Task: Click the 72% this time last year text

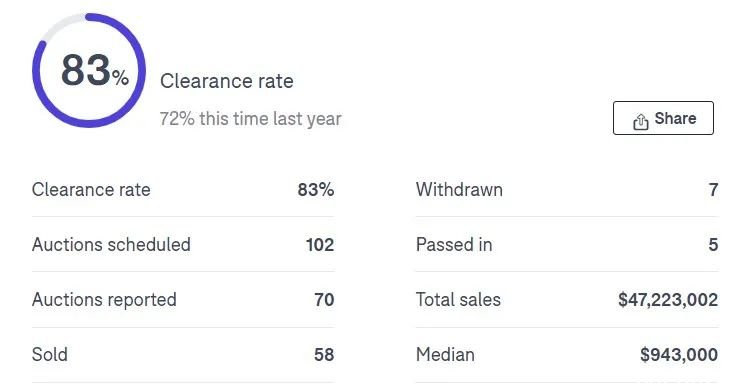Action: [x=251, y=119]
